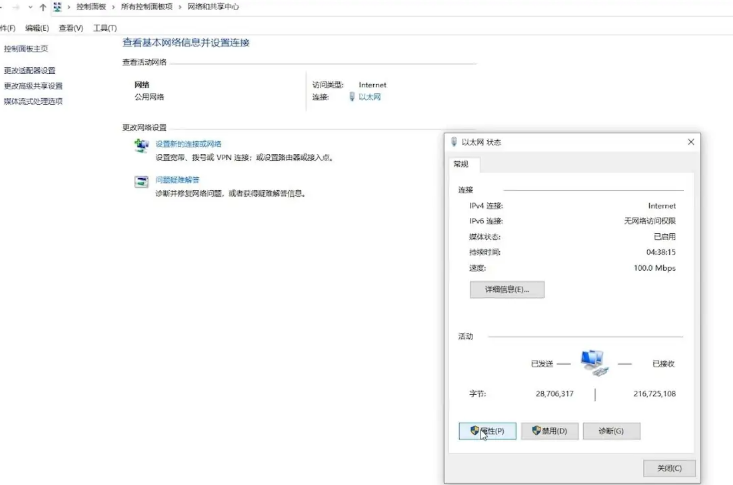
Task: Click the icon beside 设置新的连接或网络
Action: point(141,146)
